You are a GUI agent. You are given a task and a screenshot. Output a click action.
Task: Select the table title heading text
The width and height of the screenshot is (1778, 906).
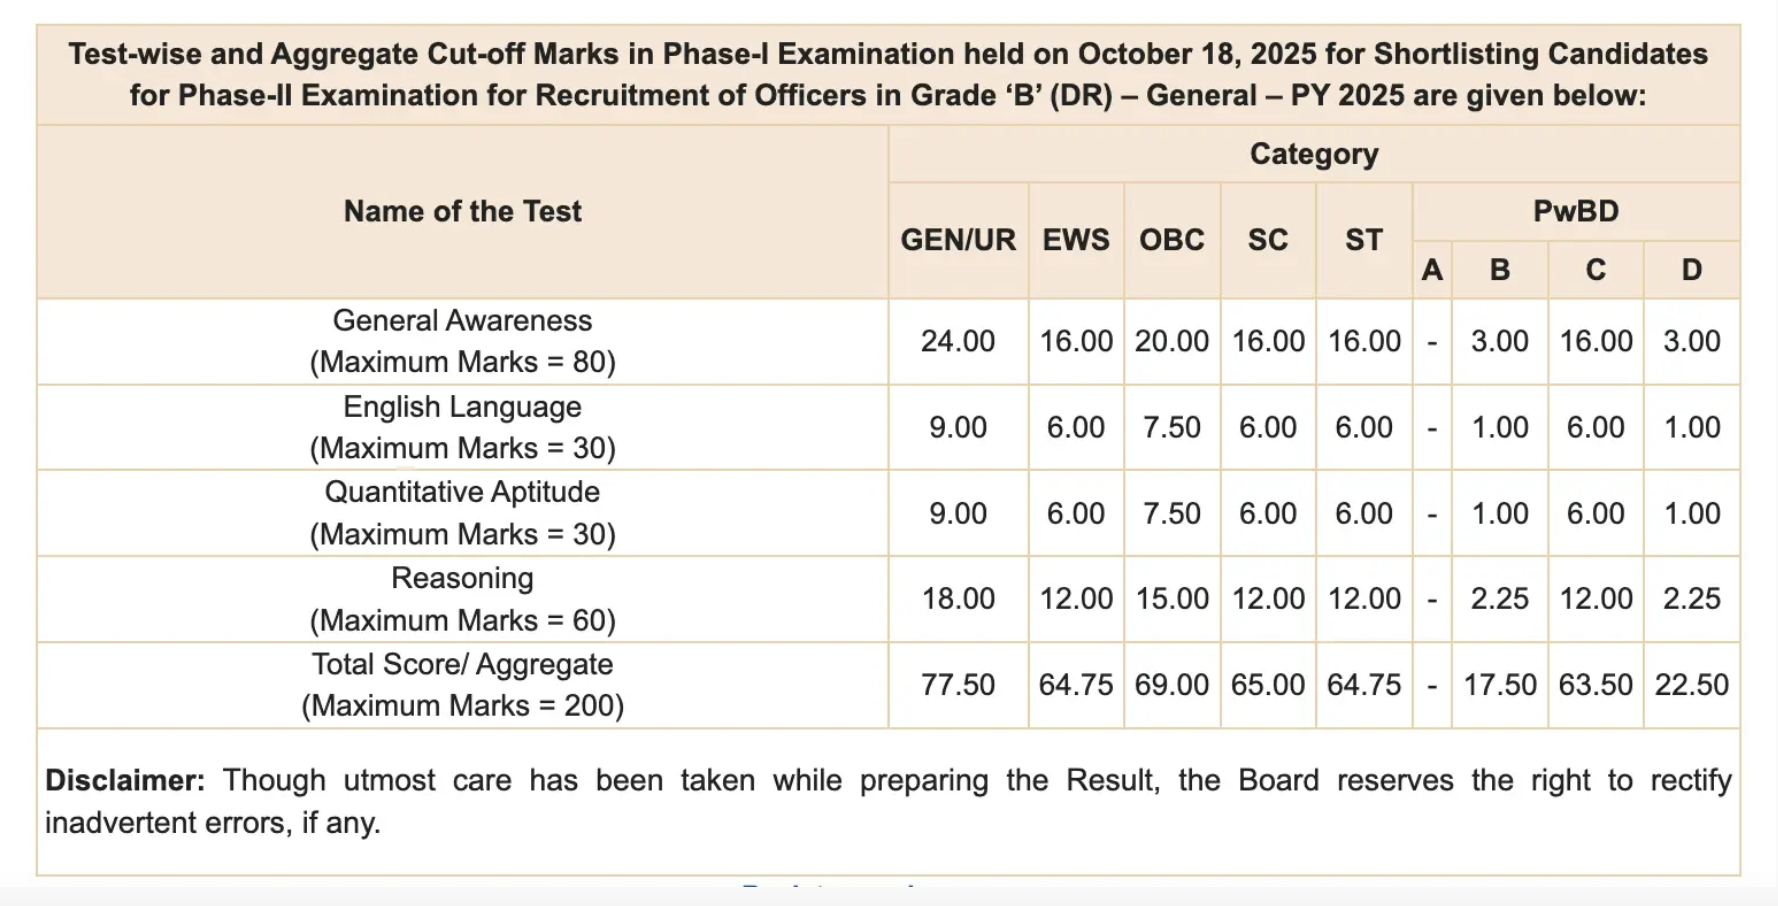pos(888,74)
